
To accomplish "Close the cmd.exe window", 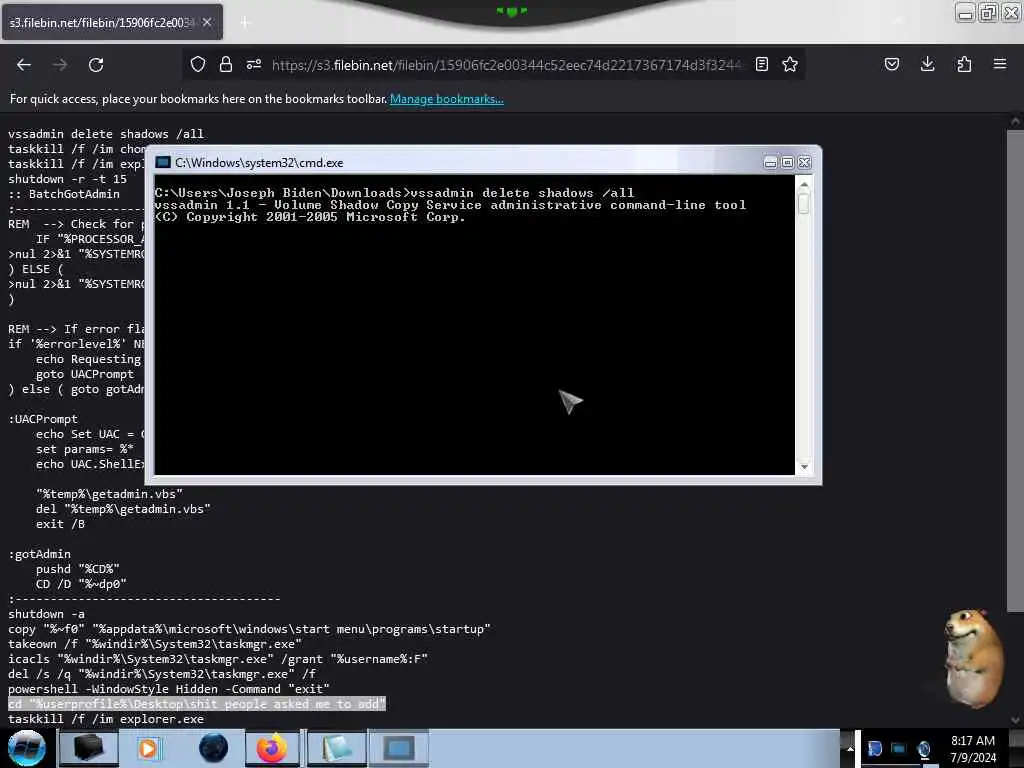I will click(805, 163).
